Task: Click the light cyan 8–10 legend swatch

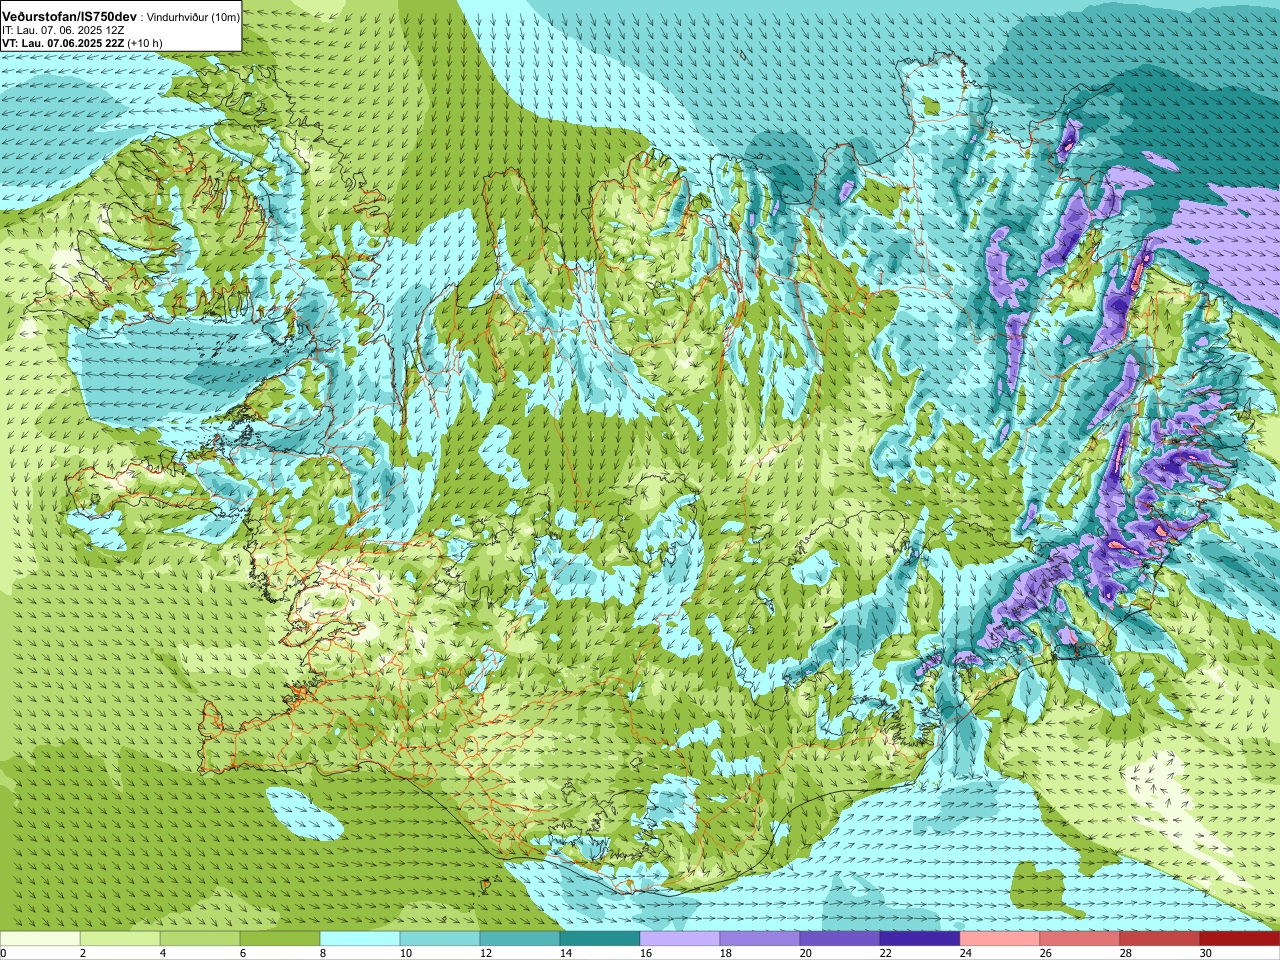Action: pos(360,939)
